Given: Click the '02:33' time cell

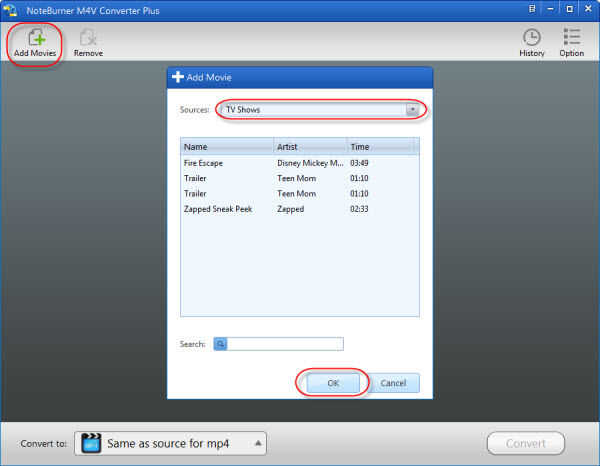Looking at the screenshot, I should point(359,209).
